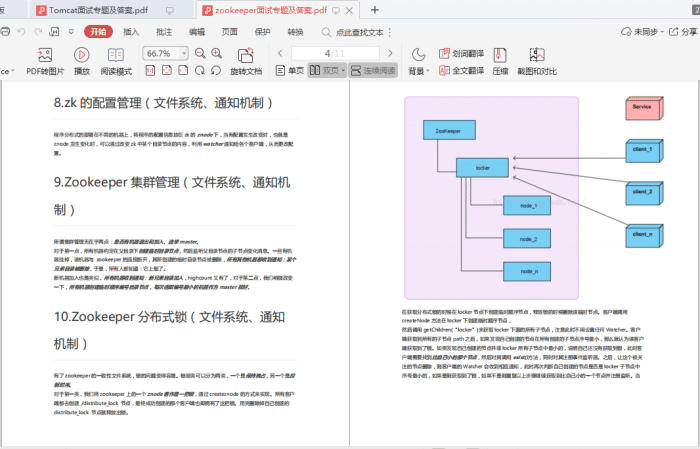Open the 背景 dropdown arrow
This screenshot has height=449, width=700.
(x=428, y=71)
